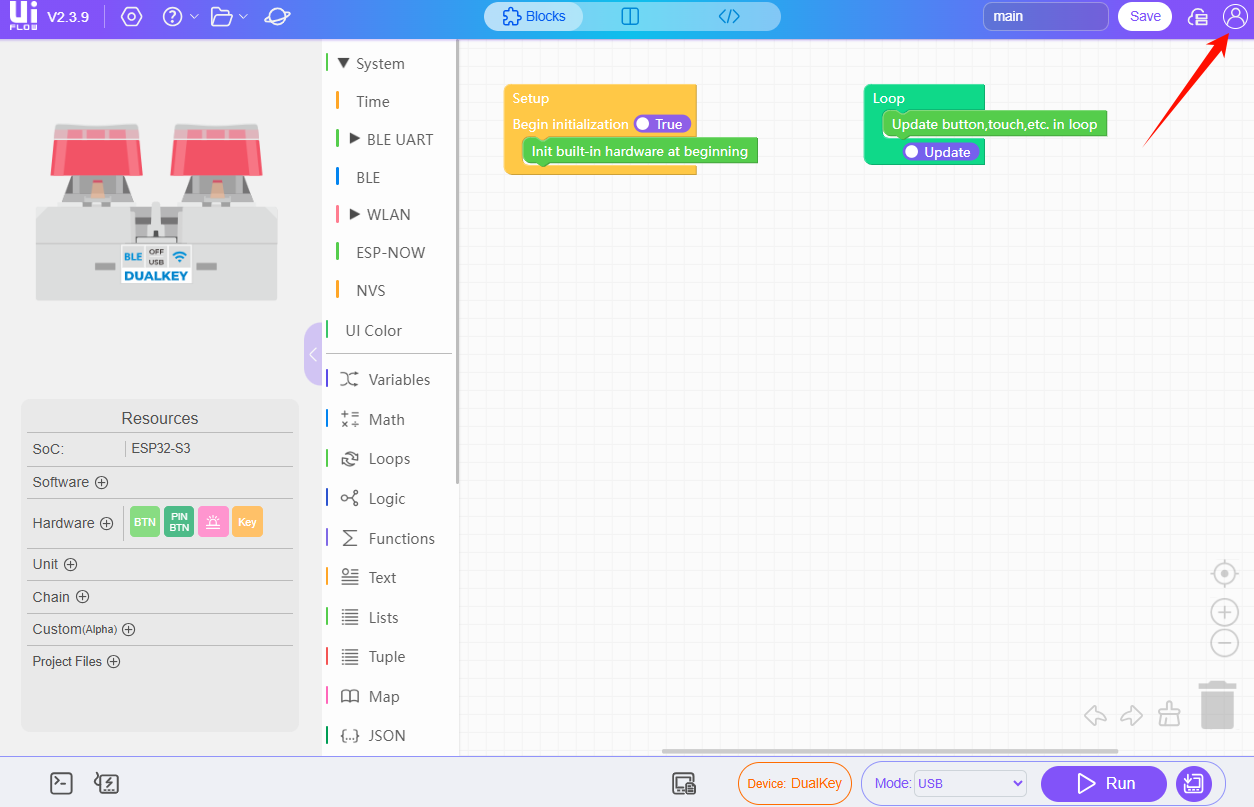Open the Mode USB dropdown

[x=970, y=783]
